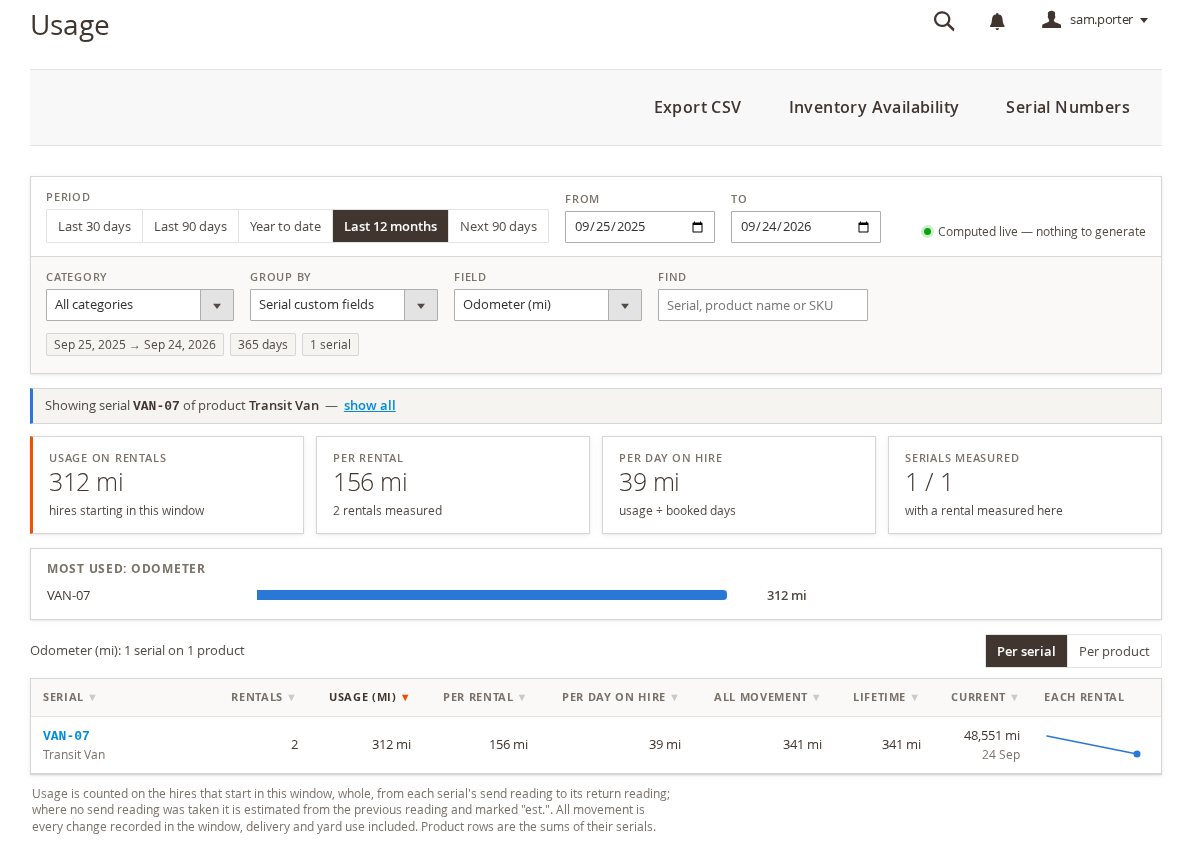1192x841 pixels.
Task: Open the Field dropdown showing Odometer (mi)
Action: tap(547, 305)
